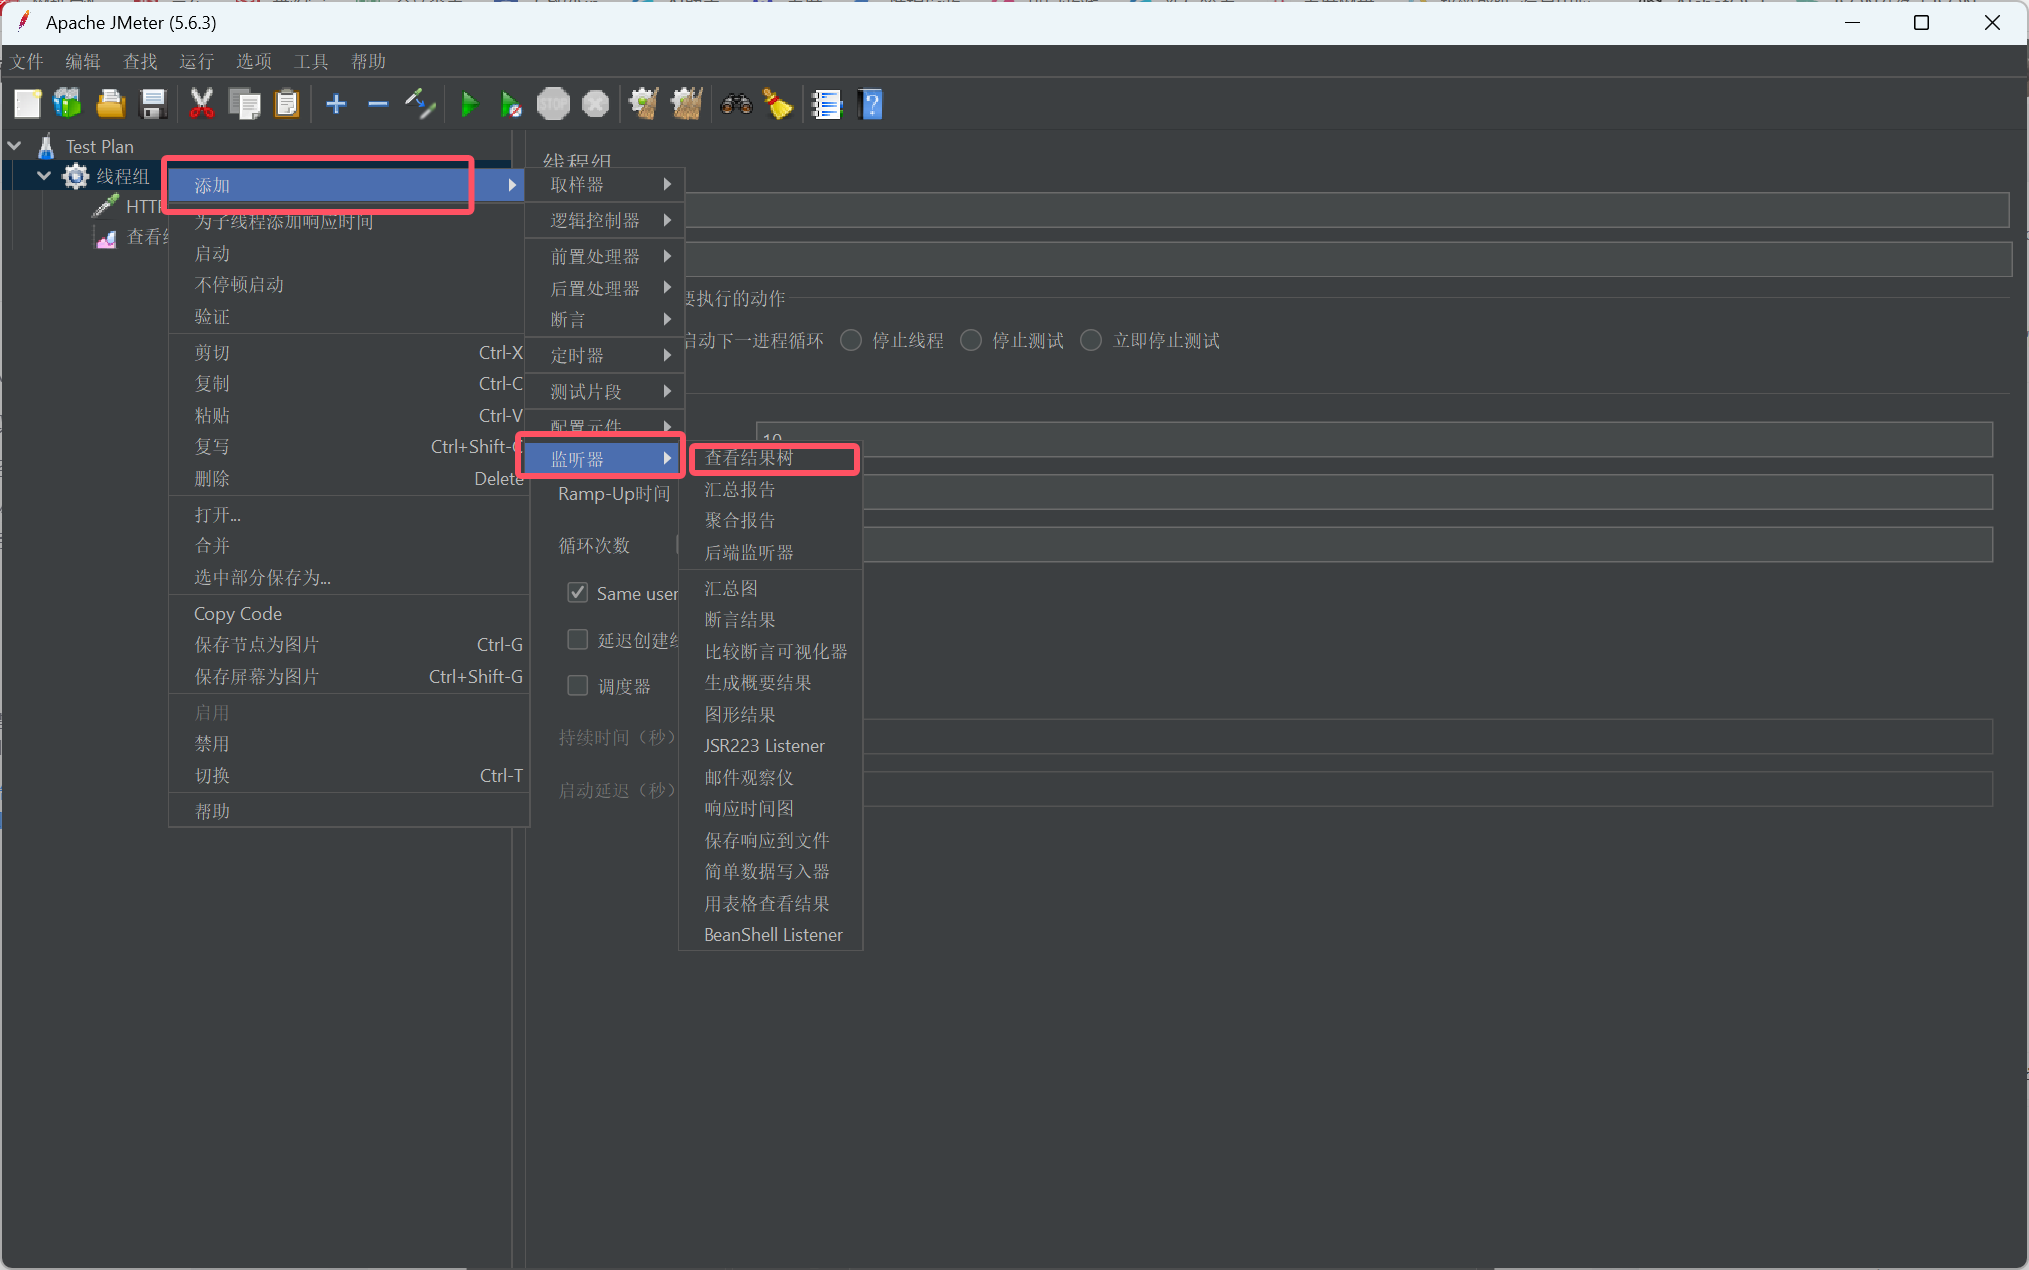Select the Start test icon

point(470,104)
